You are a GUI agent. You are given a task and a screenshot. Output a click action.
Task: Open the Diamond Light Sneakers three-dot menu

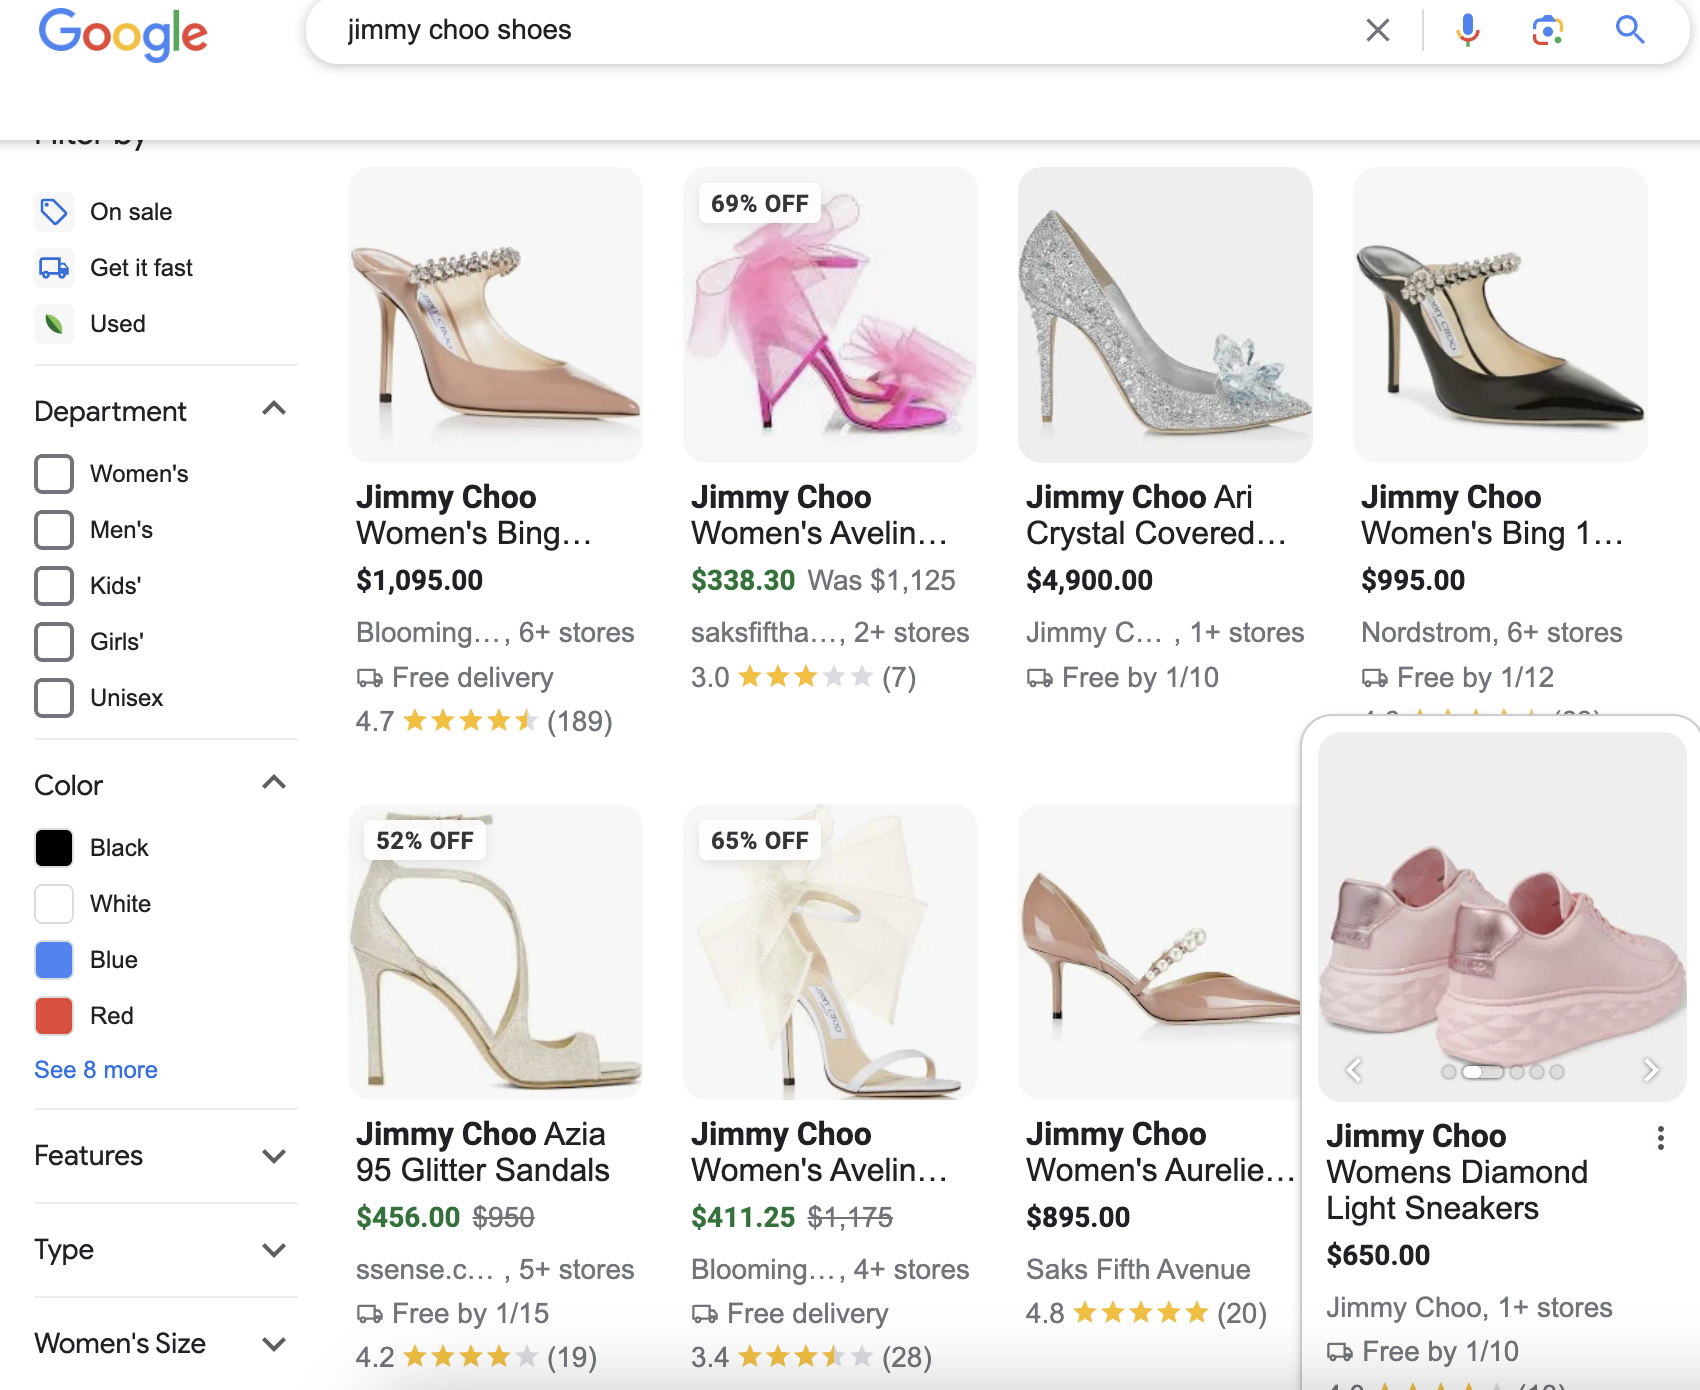coord(1660,1138)
